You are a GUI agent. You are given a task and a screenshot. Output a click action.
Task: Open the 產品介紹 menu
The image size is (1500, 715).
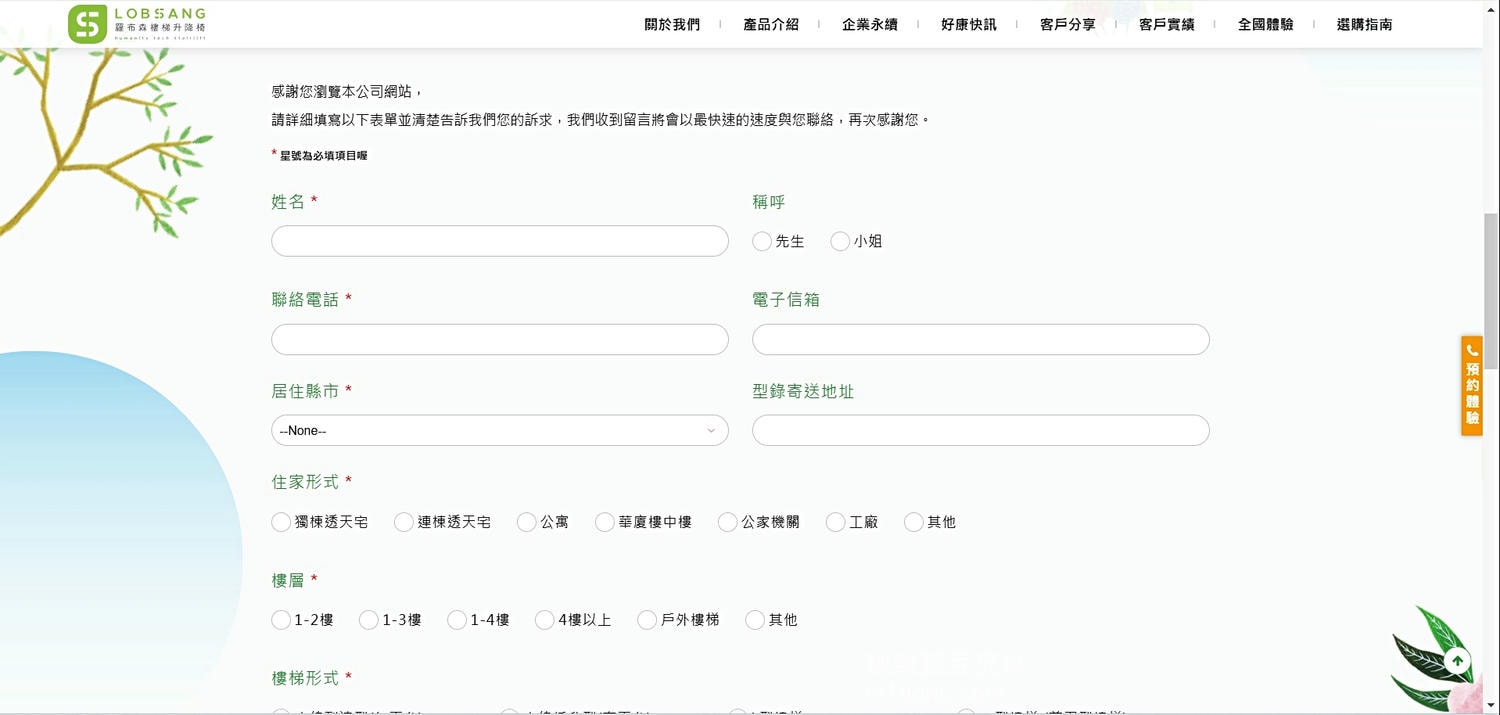tap(771, 24)
